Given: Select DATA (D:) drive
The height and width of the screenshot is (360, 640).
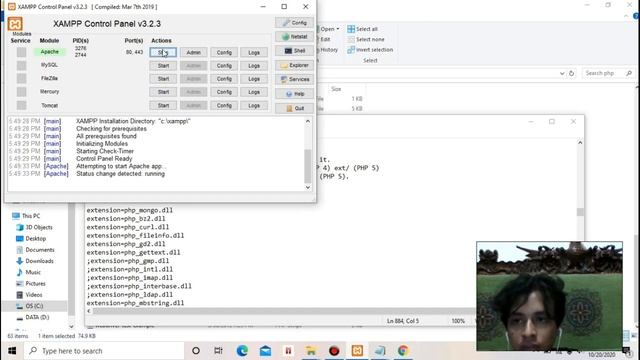Looking at the screenshot, I should click(x=33, y=317).
